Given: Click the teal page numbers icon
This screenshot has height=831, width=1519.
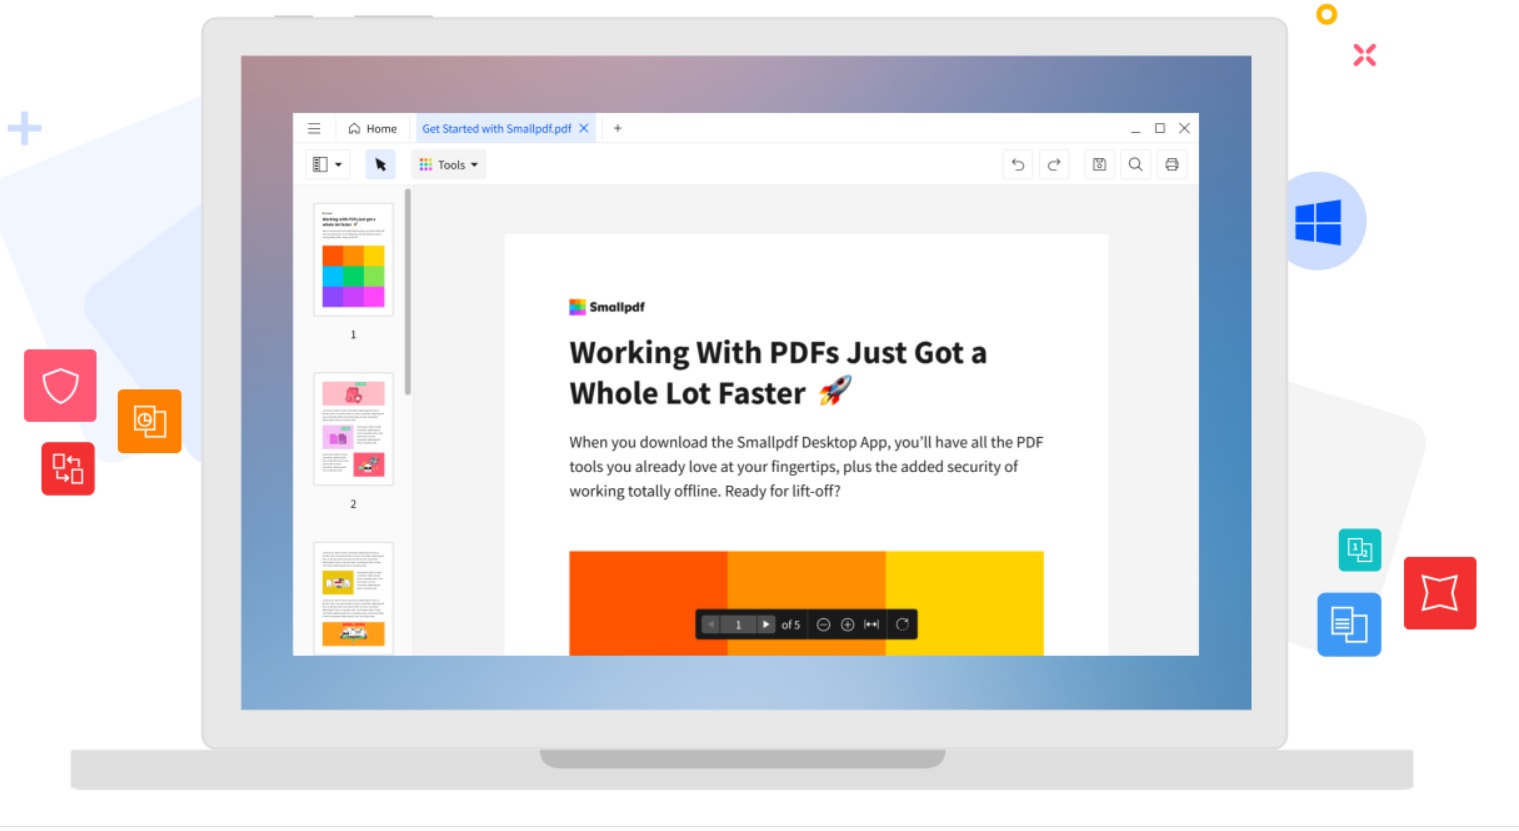Looking at the screenshot, I should point(1360,550).
